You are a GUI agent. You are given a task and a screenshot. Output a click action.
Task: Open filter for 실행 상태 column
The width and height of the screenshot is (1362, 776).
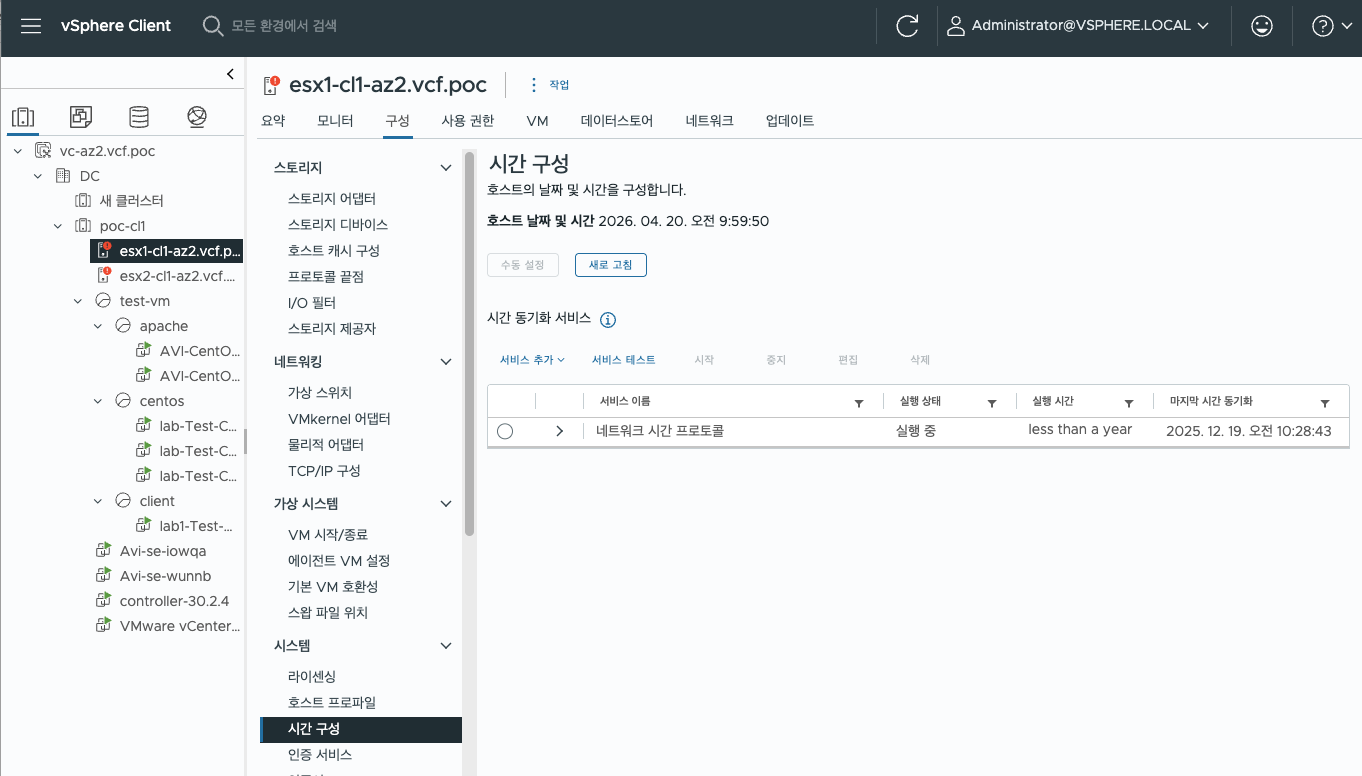point(992,403)
